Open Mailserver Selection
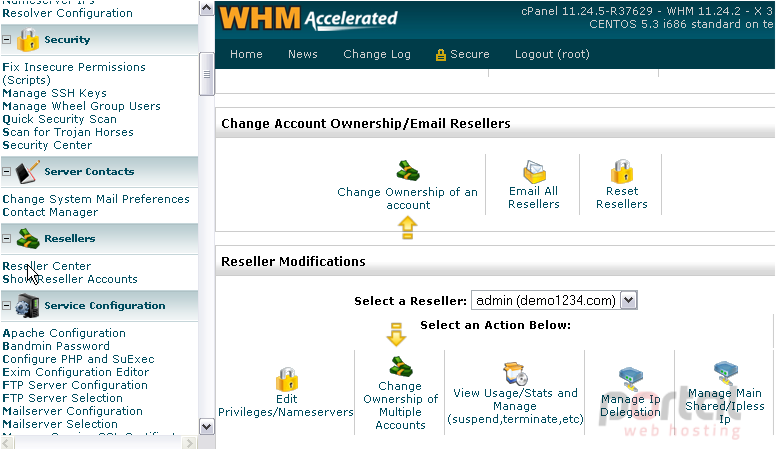Image resolution: width=776 pixels, height=450 pixels. pos(60,424)
